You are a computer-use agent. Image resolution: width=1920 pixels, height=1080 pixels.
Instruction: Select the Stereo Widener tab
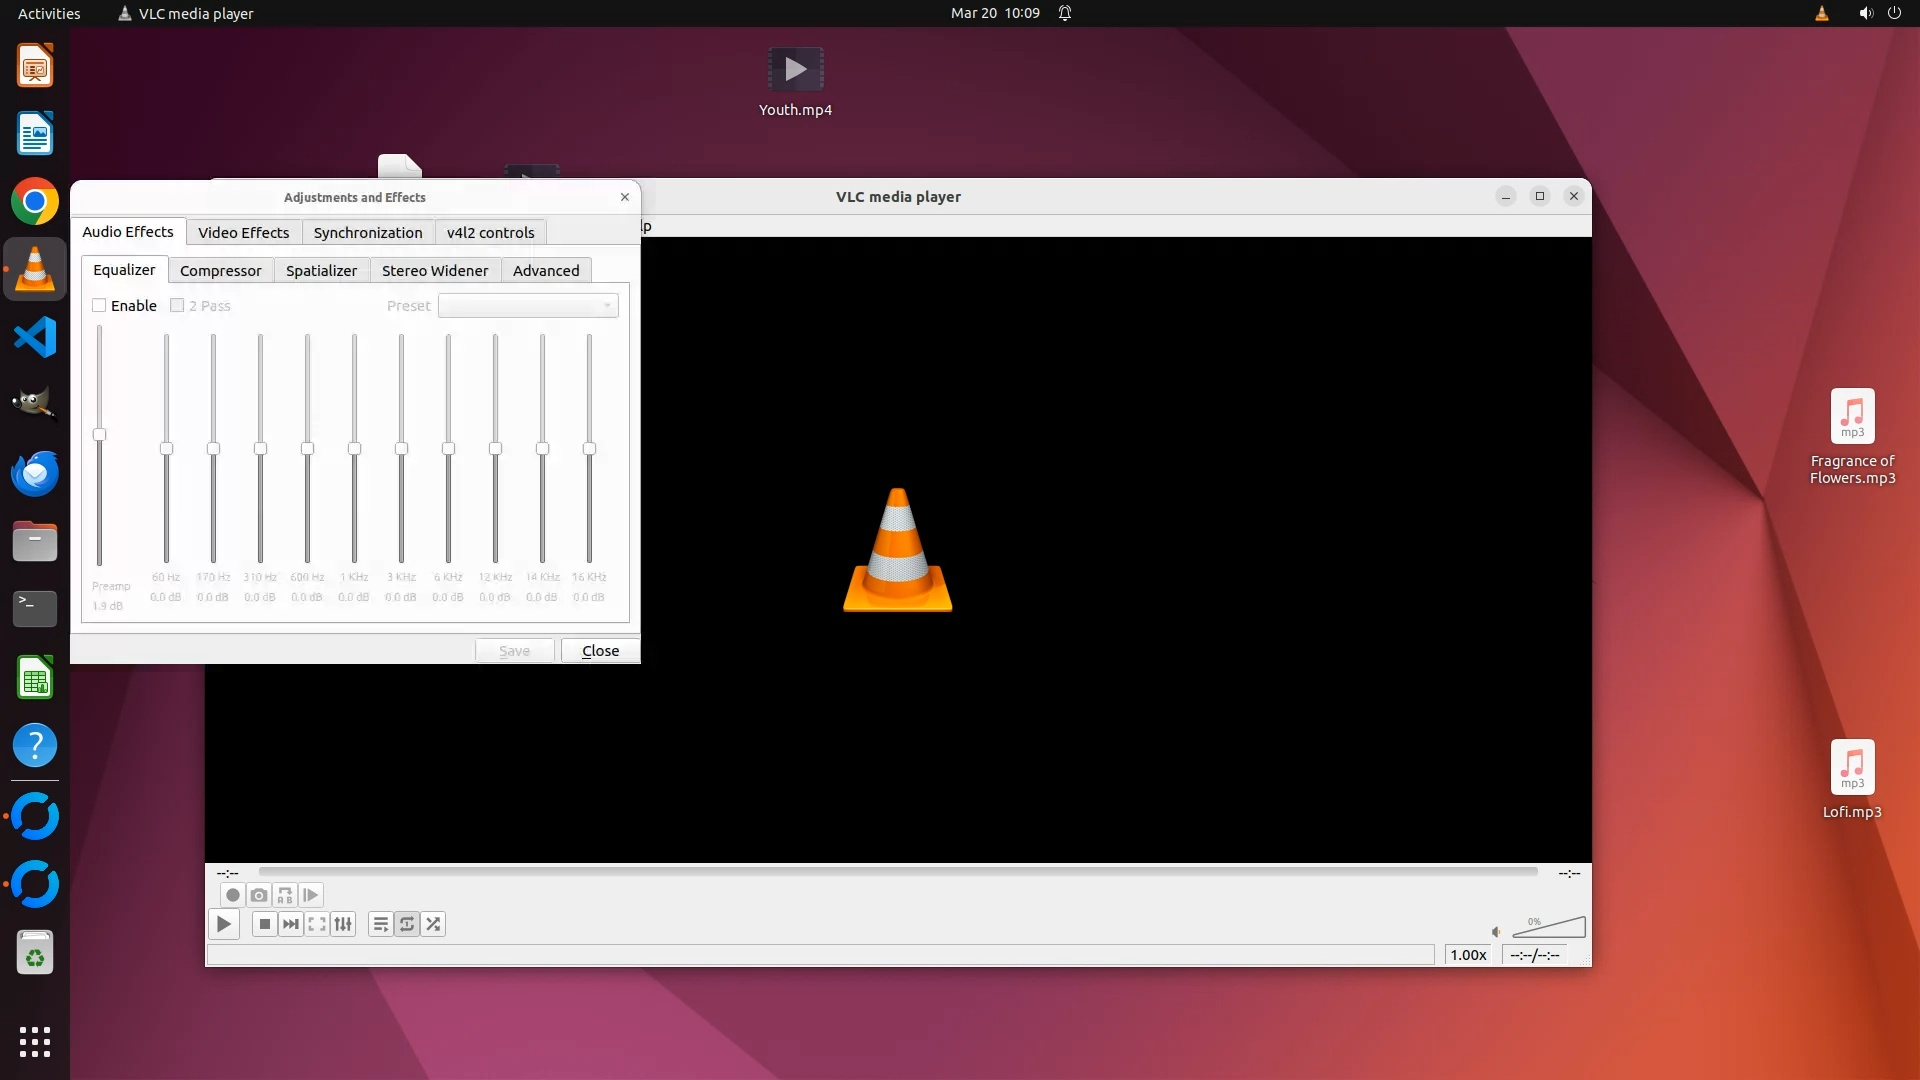tap(434, 271)
